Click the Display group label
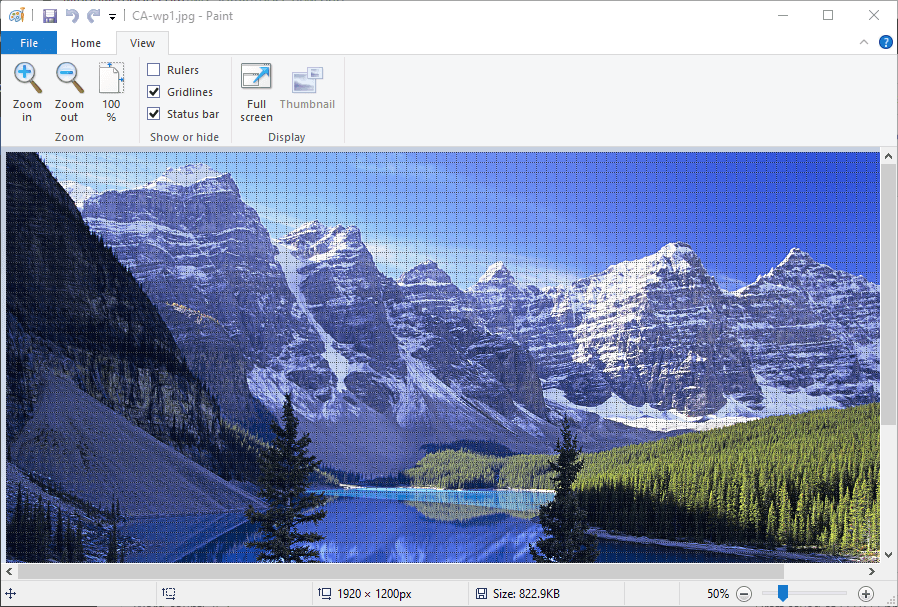The image size is (898, 607). 286,137
